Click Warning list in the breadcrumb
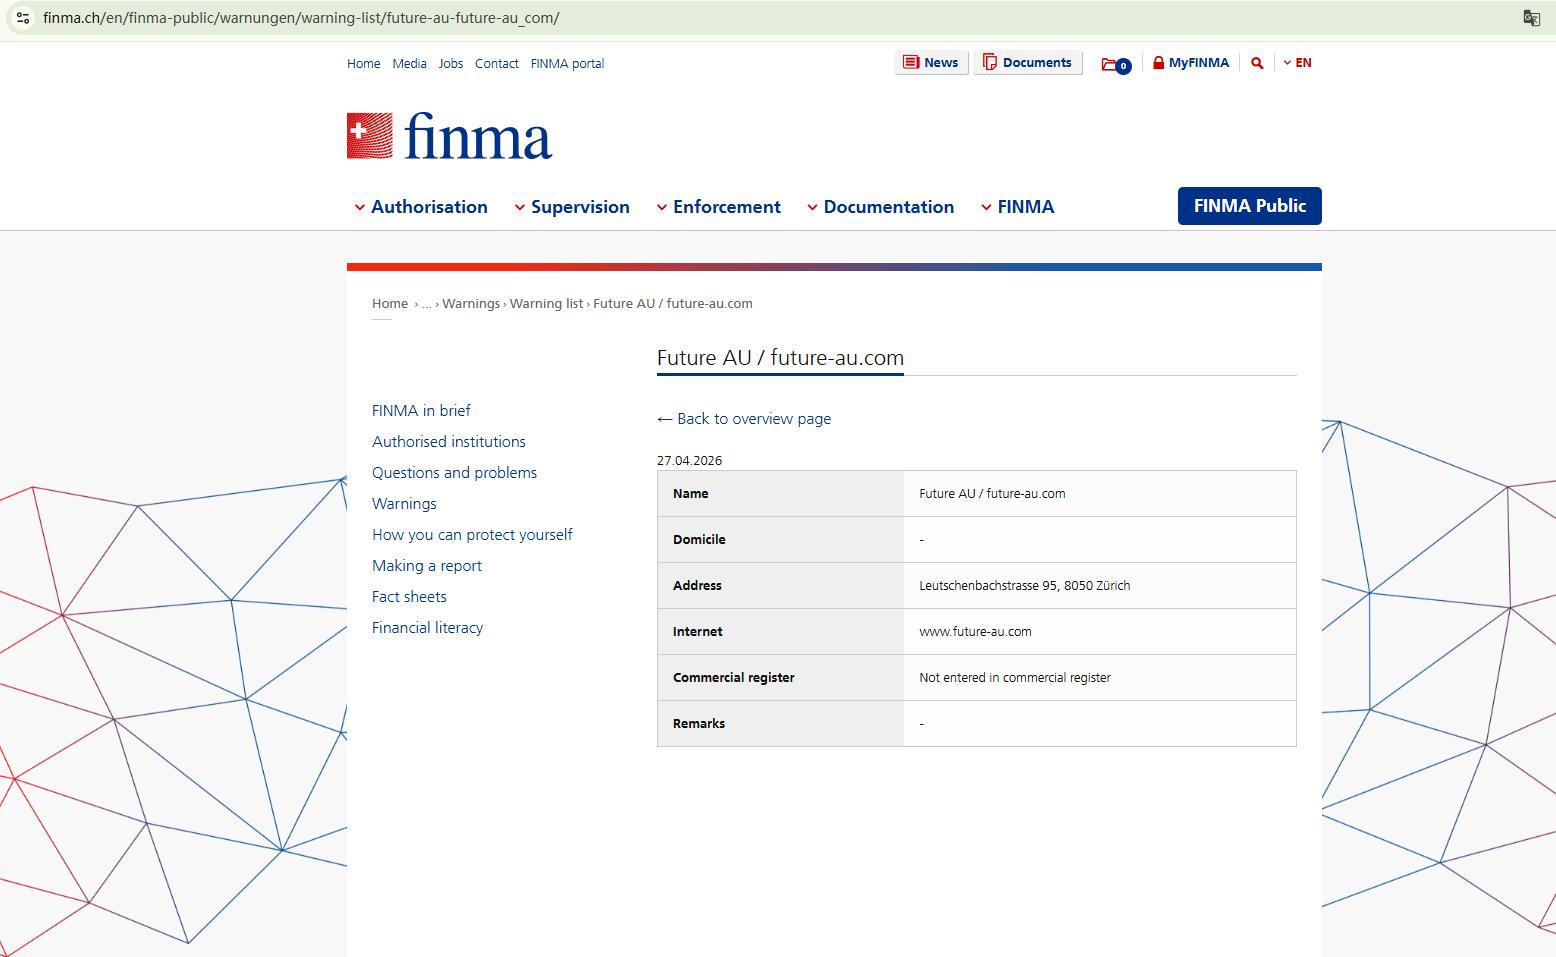Image resolution: width=1556 pixels, height=957 pixels. [546, 303]
